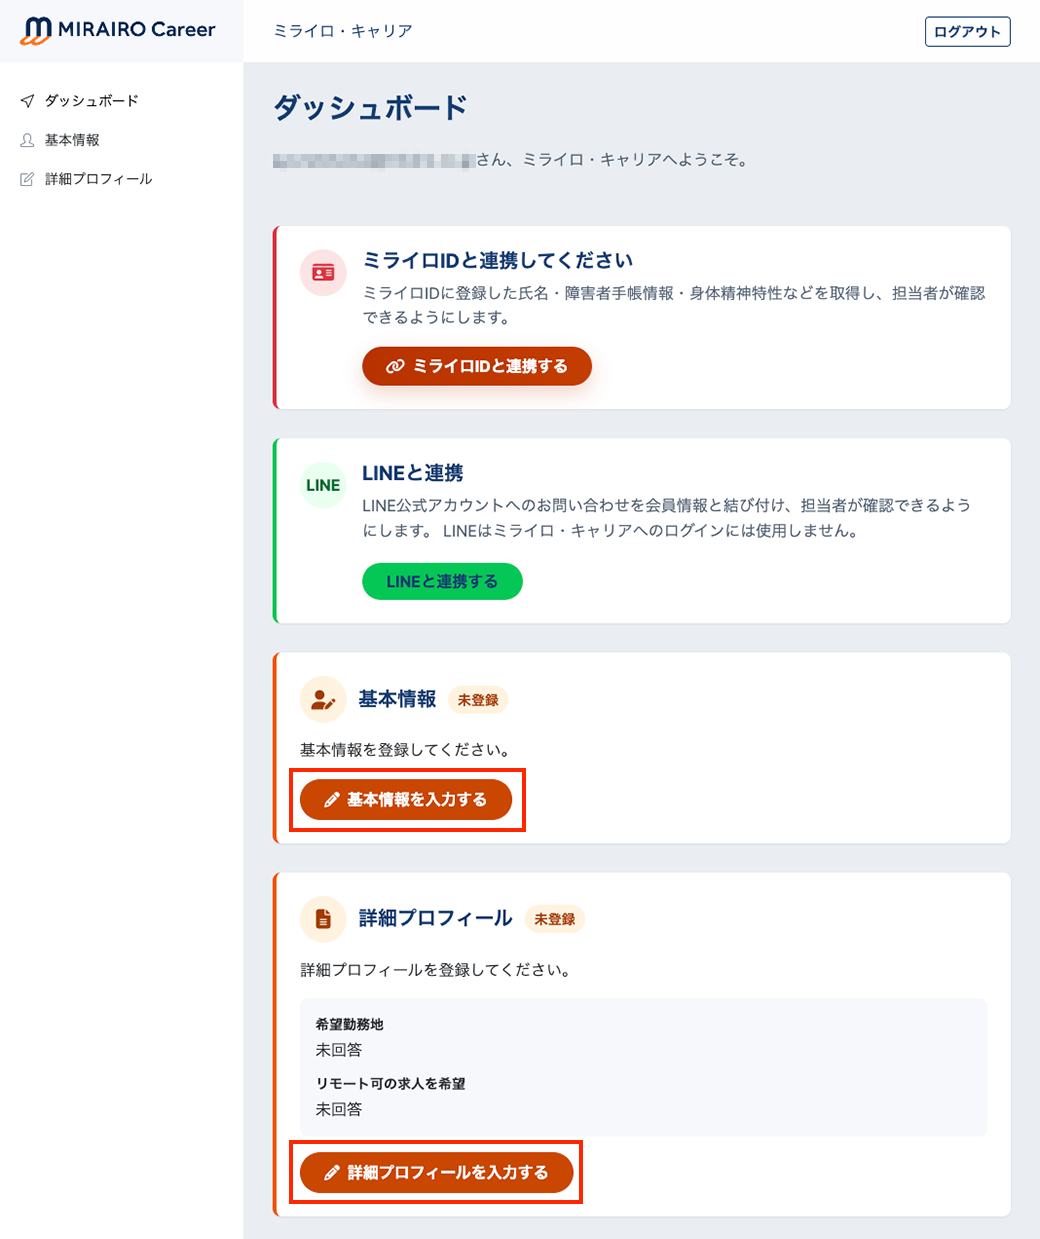Image resolution: width=1040 pixels, height=1239 pixels.
Task: Open 基本情報 from the sidebar
Action: coord(72,140)
